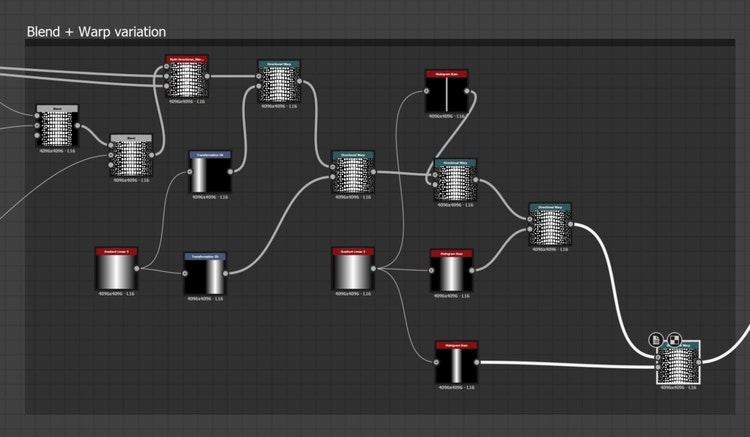Click output pin of the Blend node feeding the second Blend
Screen dimensions: 750x437
pos(77,126)
